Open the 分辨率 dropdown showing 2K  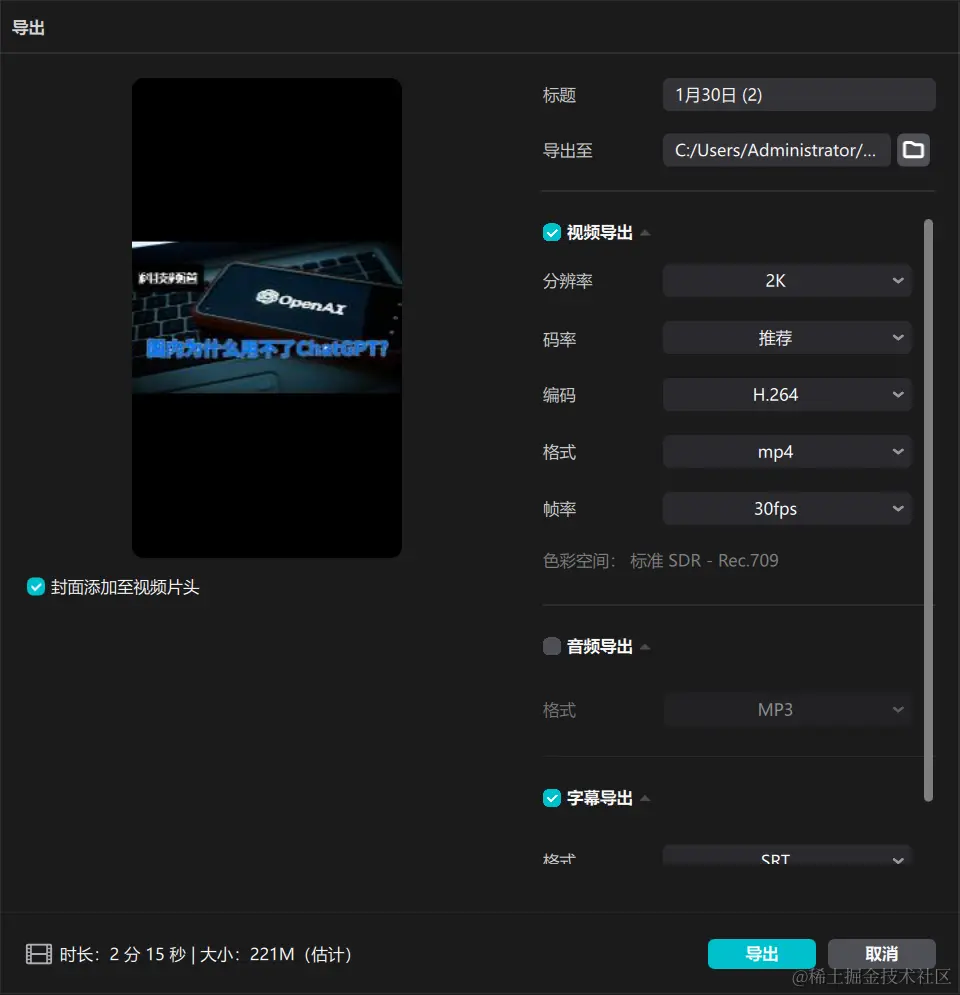click(x=787, y=280)
